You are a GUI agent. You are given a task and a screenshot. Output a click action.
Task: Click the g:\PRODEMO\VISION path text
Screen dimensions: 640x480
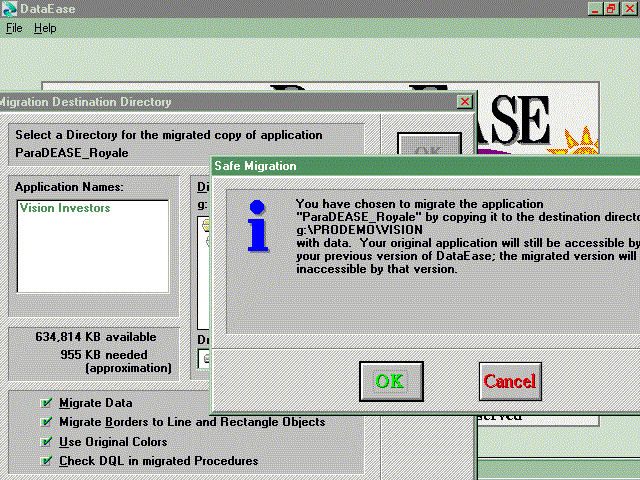(x=359, y=230)
